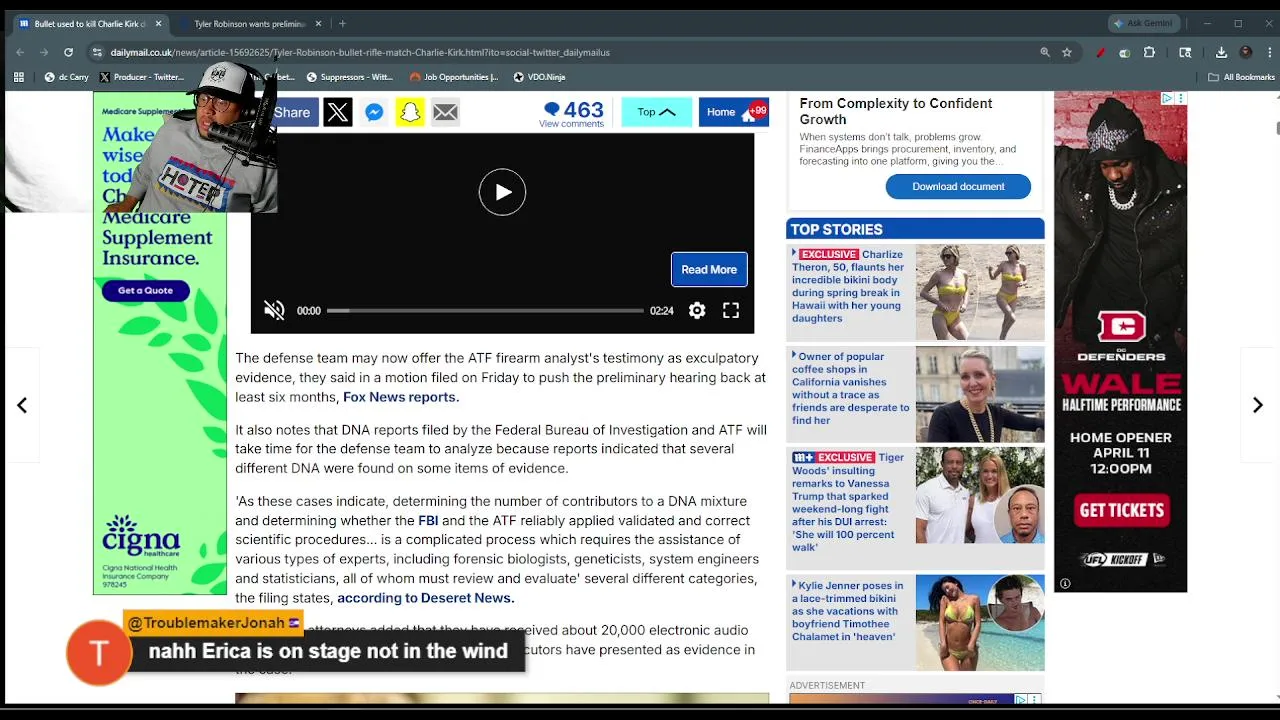Click the address bar URL field

pos(560,52)
